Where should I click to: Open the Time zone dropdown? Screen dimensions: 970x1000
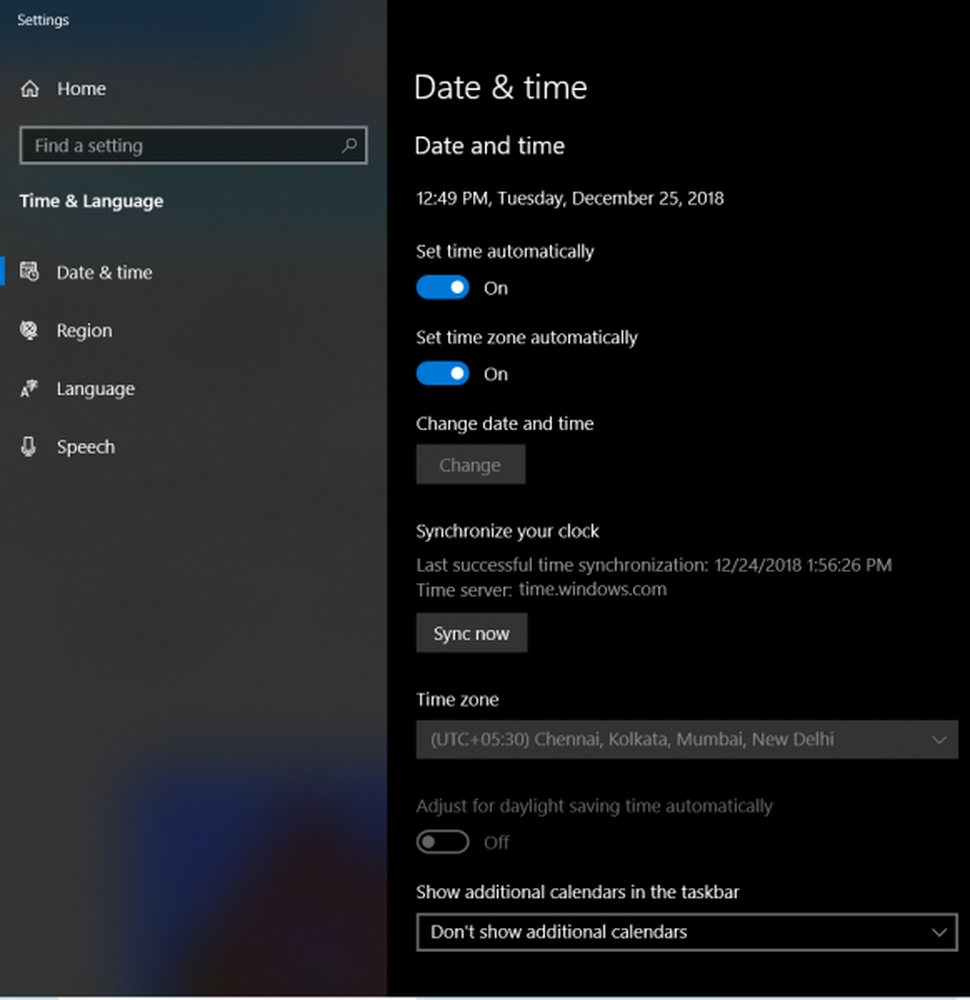tap(686, 740)
